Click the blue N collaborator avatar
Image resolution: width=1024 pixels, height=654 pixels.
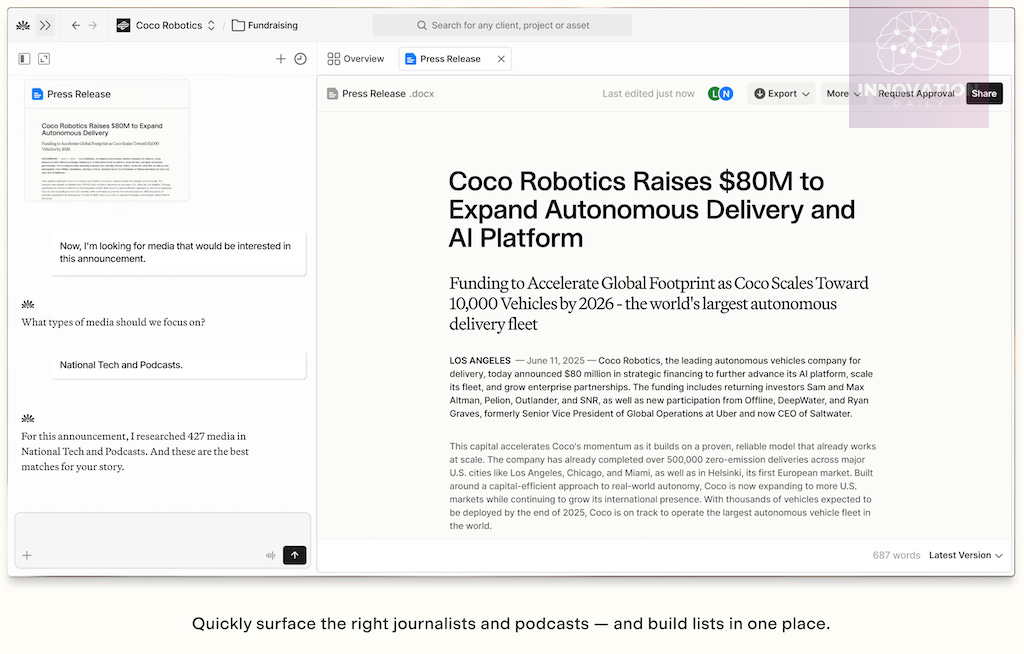tap(726, 93)
